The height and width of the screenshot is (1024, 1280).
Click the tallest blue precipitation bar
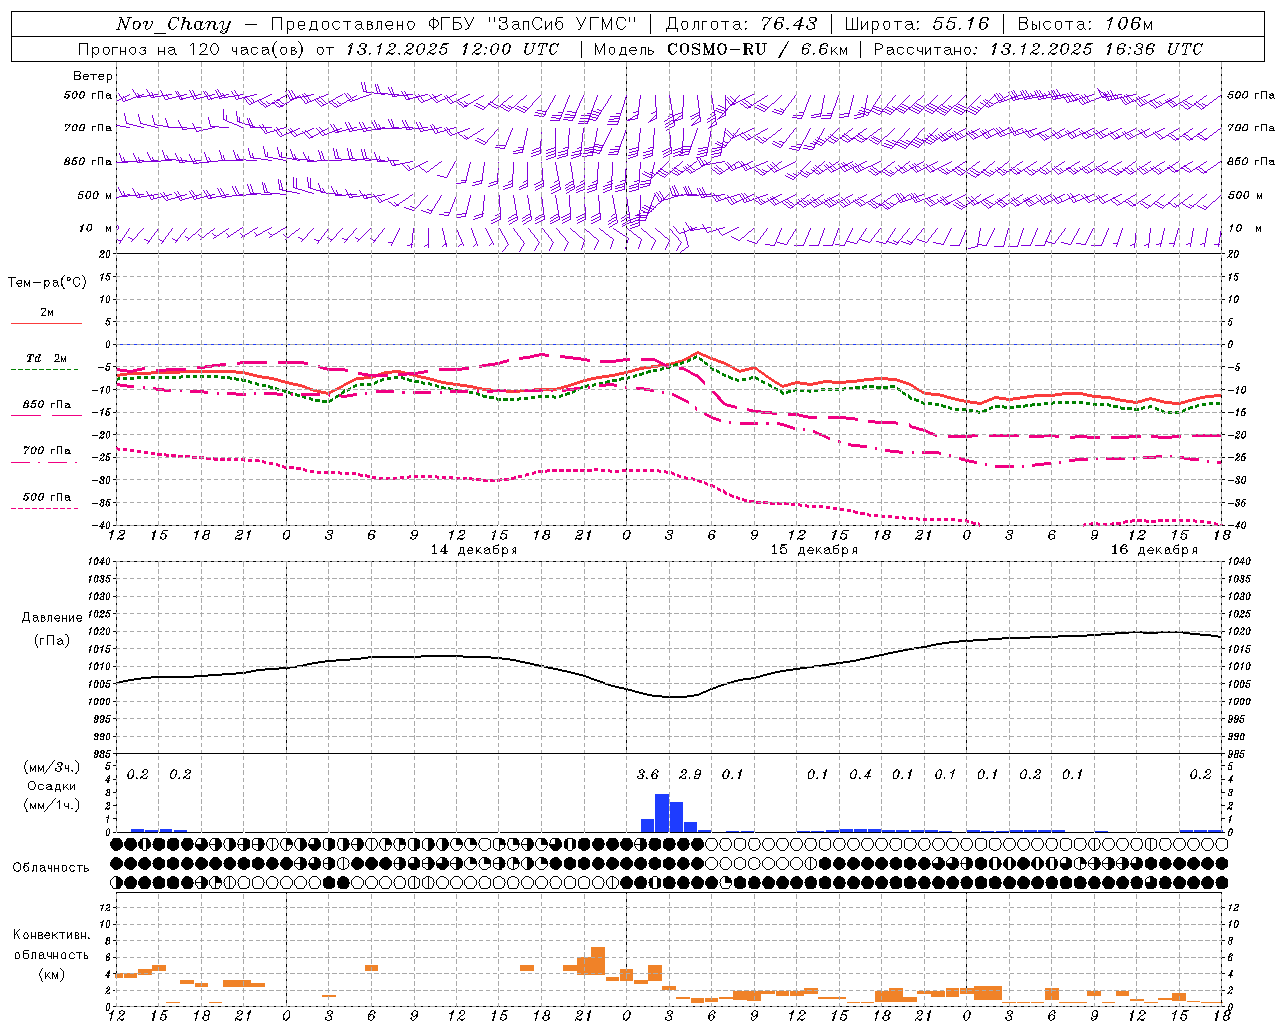click(x=662, y=813)
